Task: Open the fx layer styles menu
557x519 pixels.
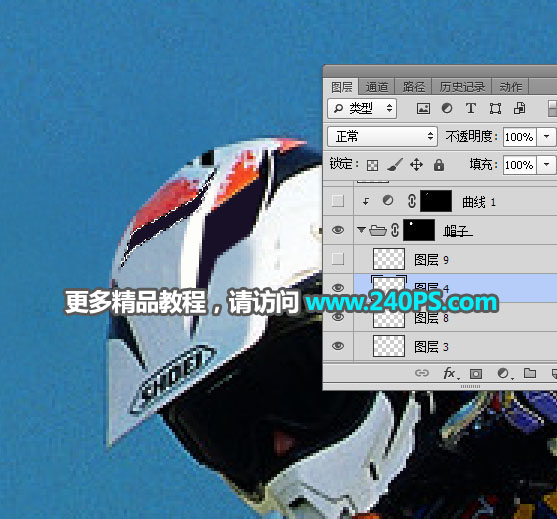Action: (450, 373)
